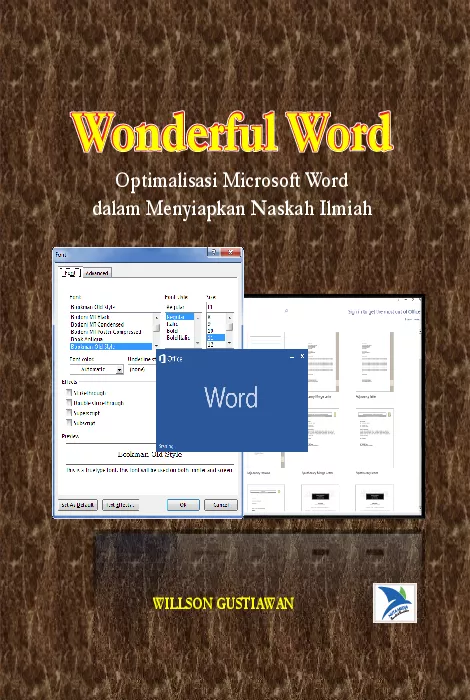
Task: Click the Font name input field
Action: (115, 307)
